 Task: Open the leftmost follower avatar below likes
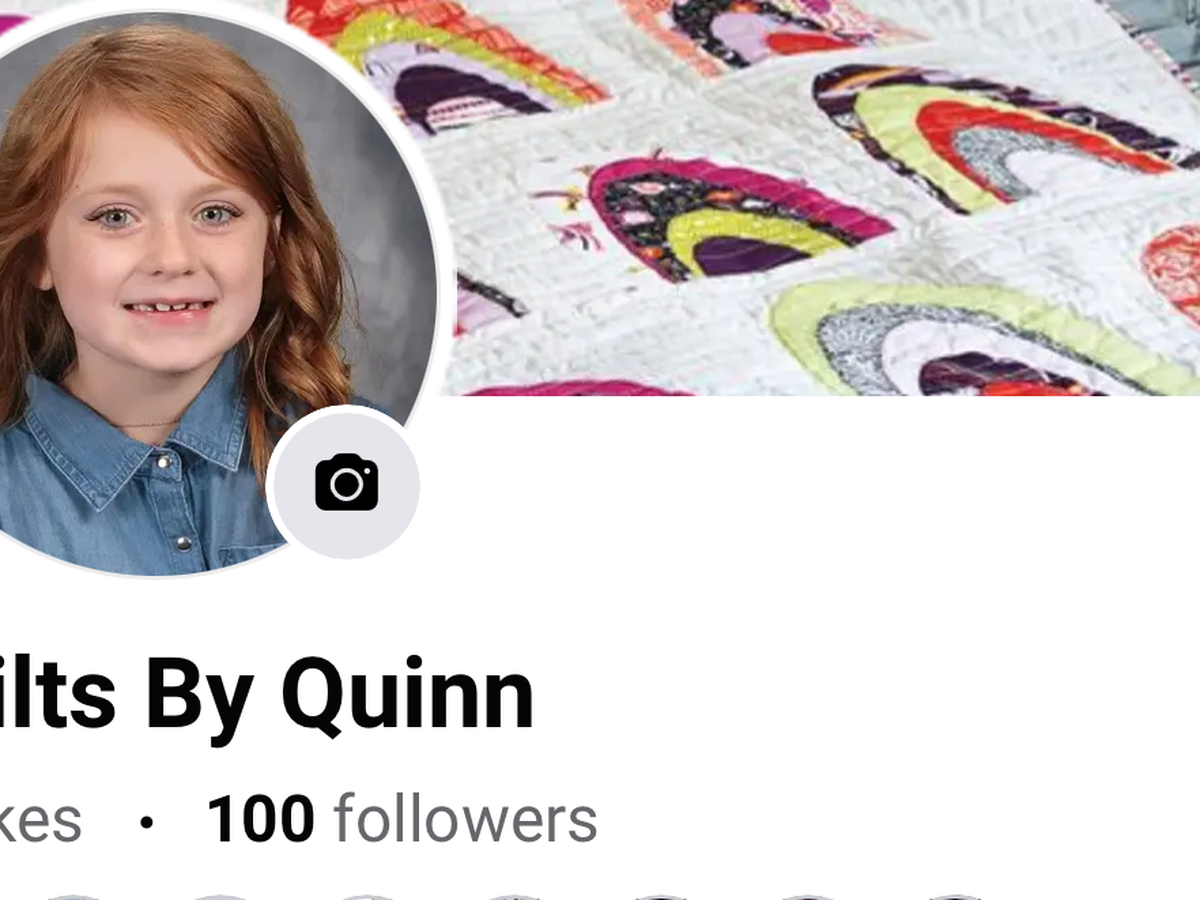point(75,896)
